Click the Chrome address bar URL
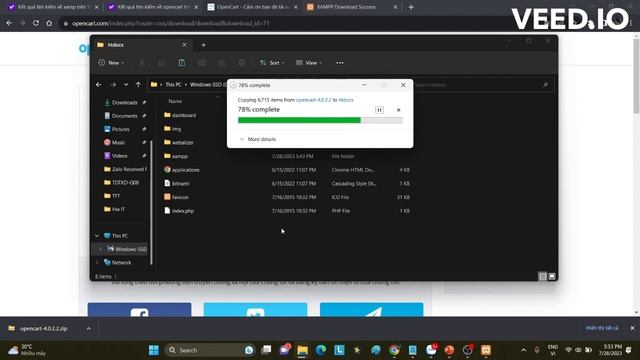 click(x=171, y=23)
